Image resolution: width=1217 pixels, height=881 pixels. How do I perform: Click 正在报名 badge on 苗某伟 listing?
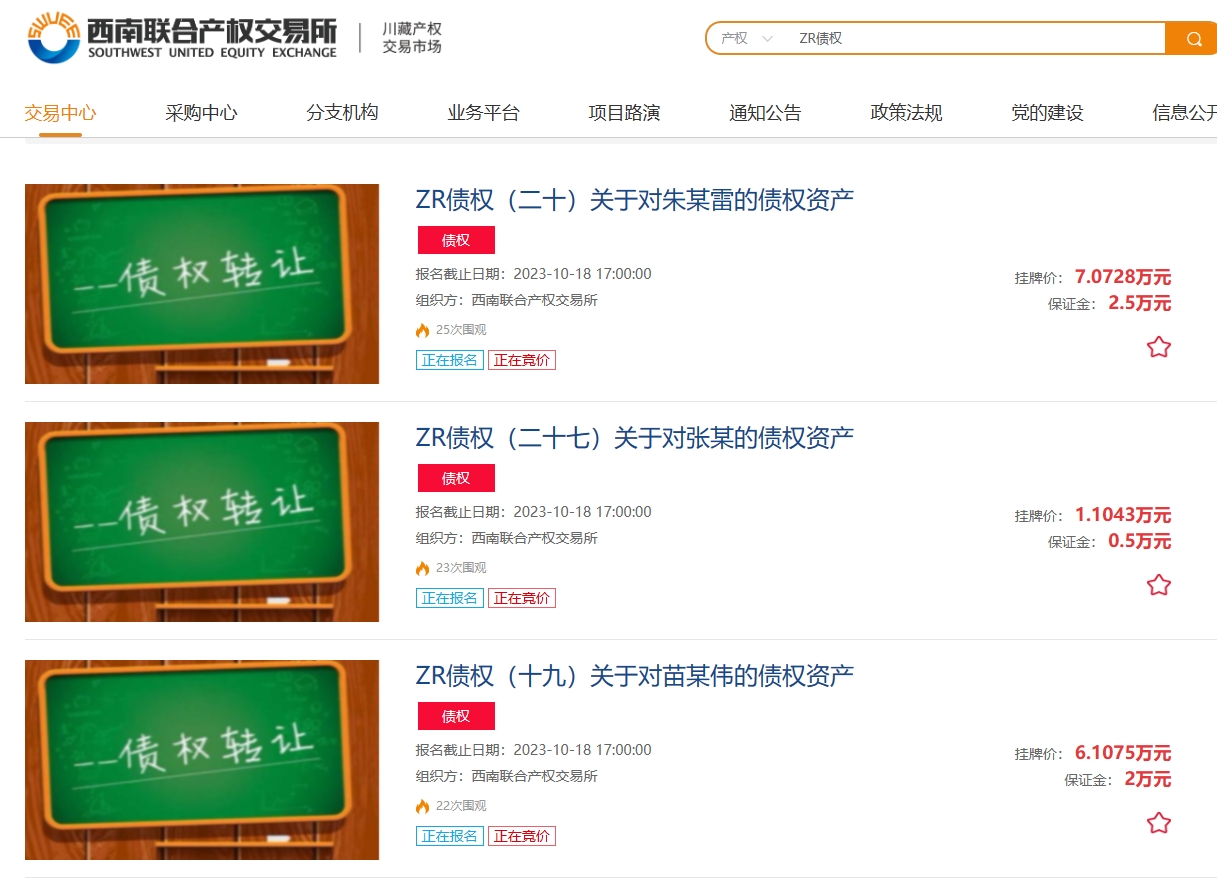[x=449, y=836]
